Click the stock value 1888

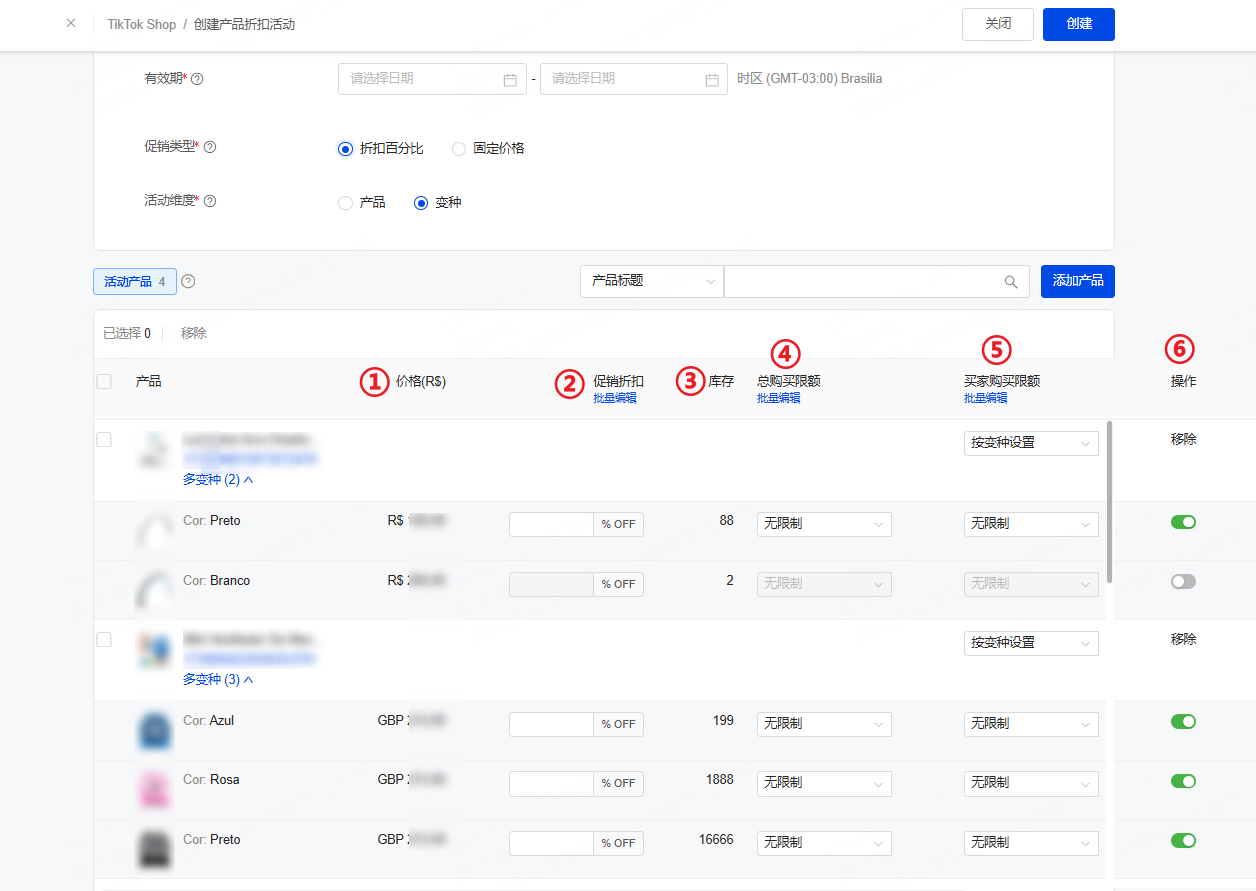719,780
